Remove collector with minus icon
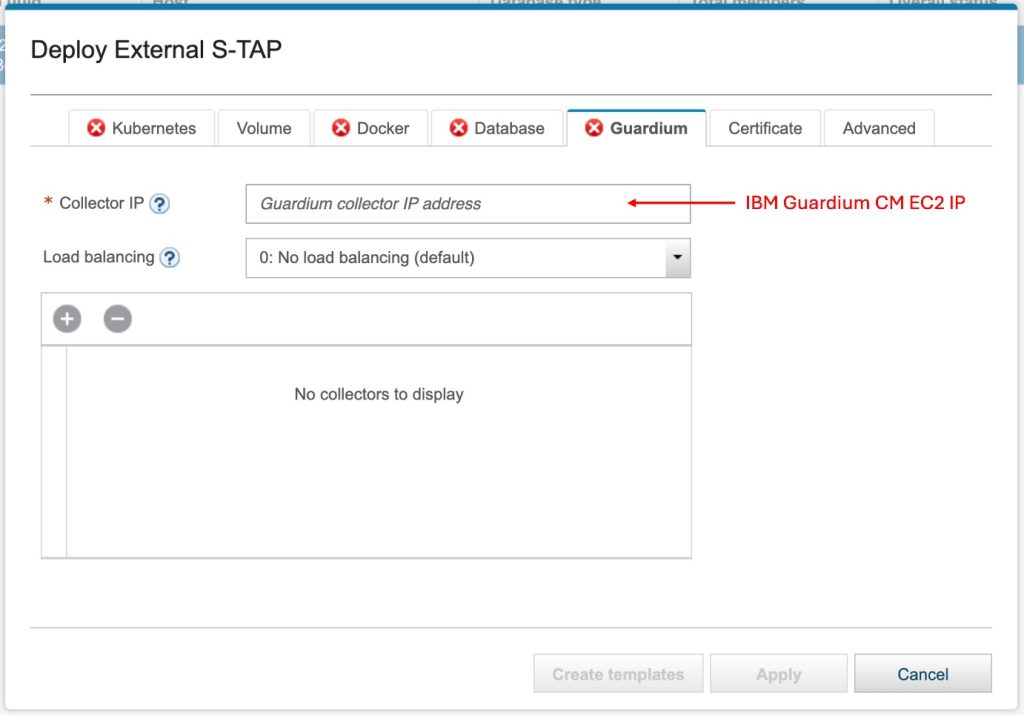The height and width of the screenshot is (716, 1024). click(118, 319)
